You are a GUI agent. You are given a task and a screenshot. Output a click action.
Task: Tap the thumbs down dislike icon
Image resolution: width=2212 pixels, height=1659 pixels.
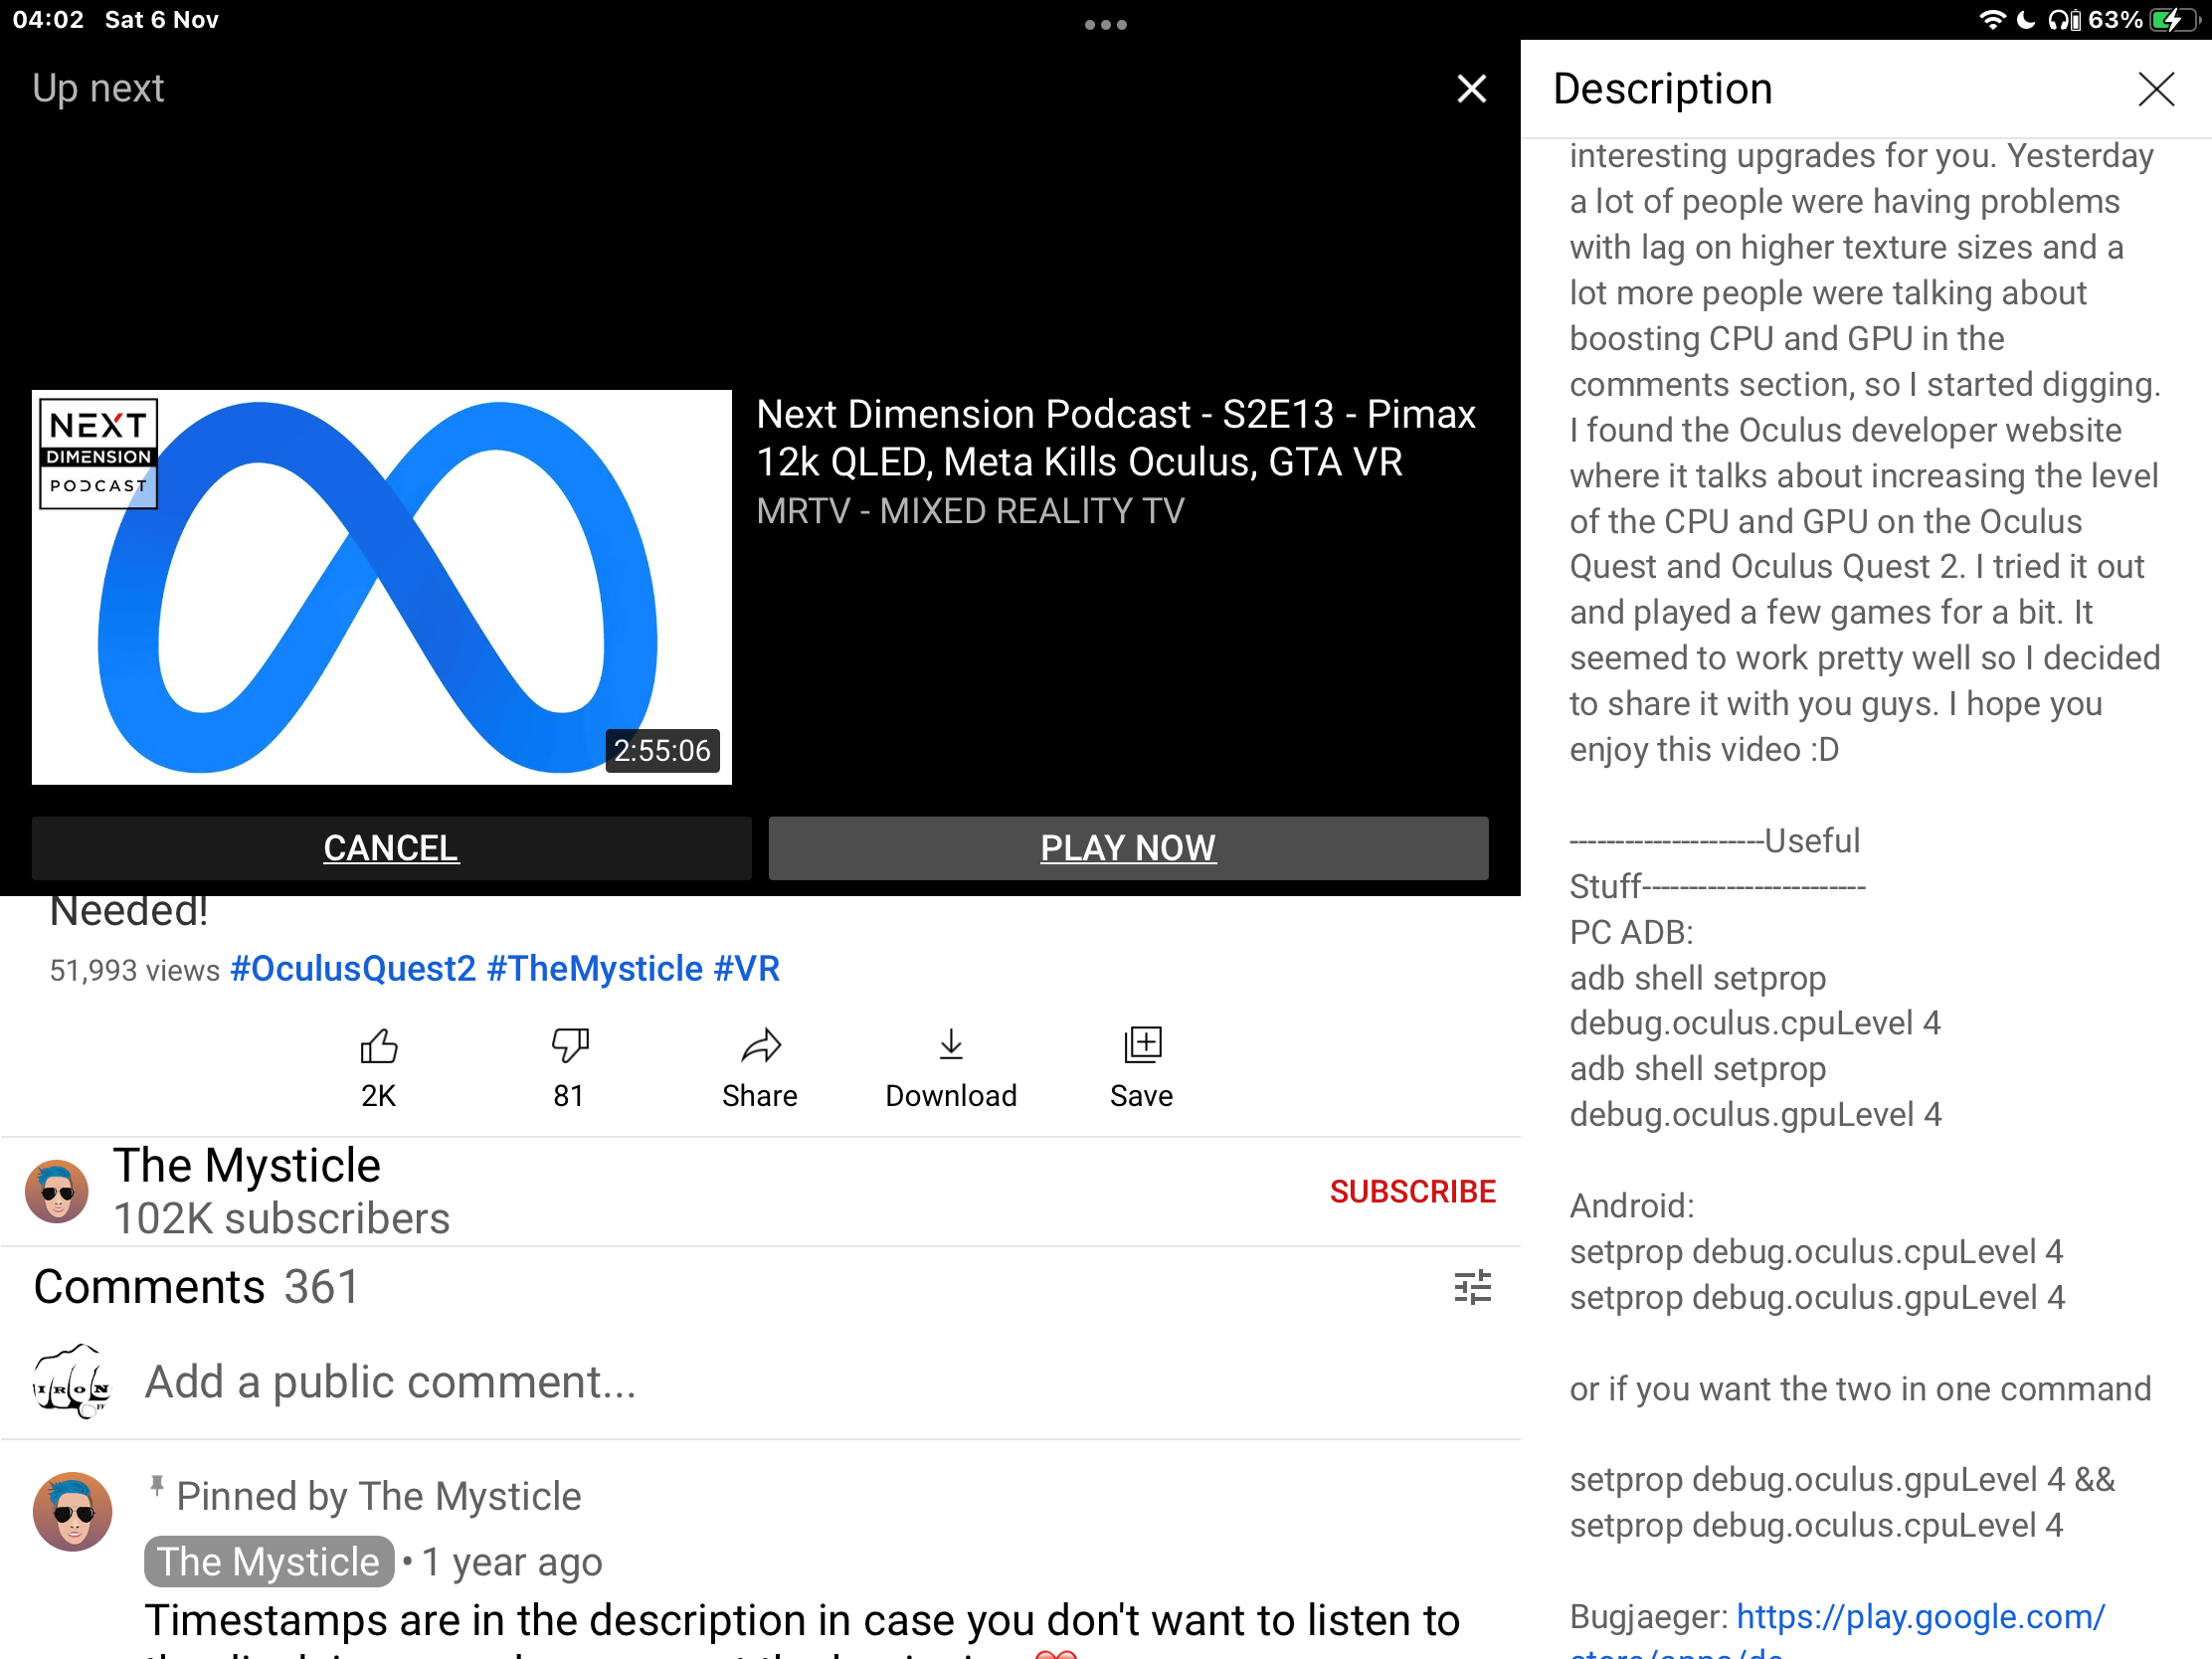pos(569,1046)
